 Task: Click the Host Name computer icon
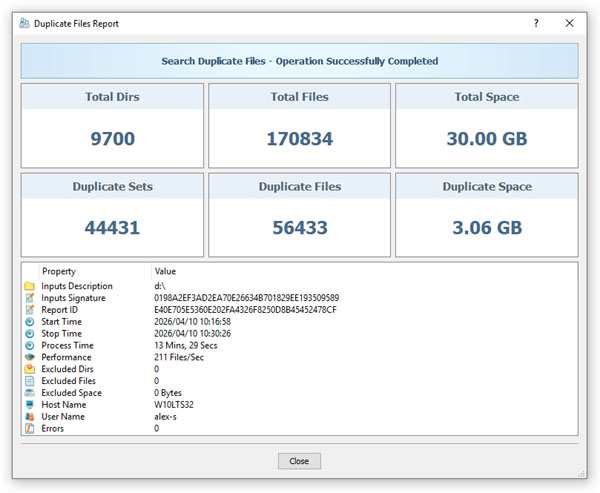[x=29, y=405]
